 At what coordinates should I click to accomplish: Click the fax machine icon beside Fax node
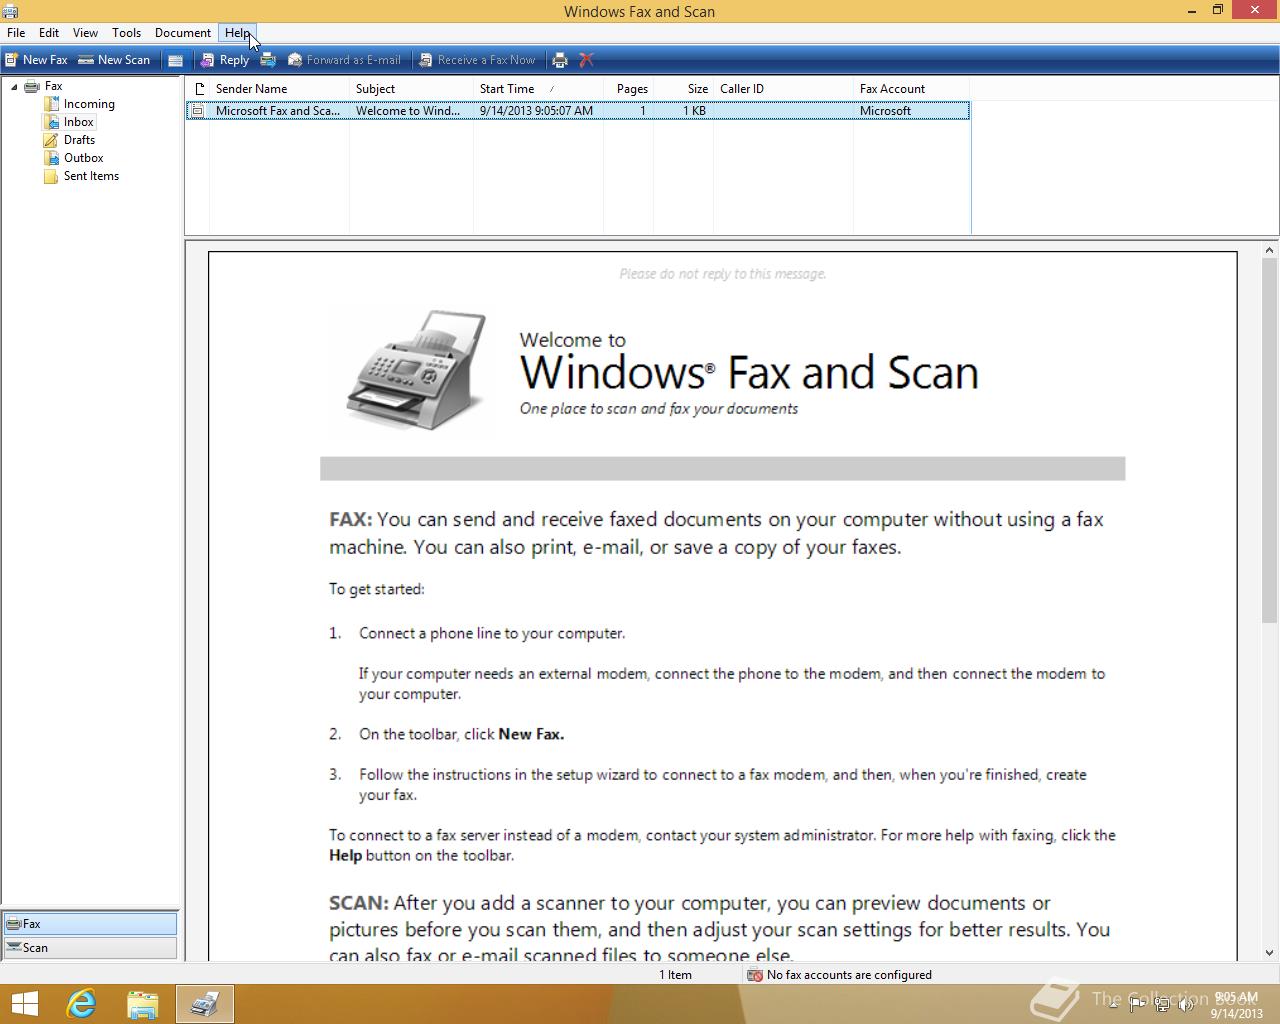point(32,86)
